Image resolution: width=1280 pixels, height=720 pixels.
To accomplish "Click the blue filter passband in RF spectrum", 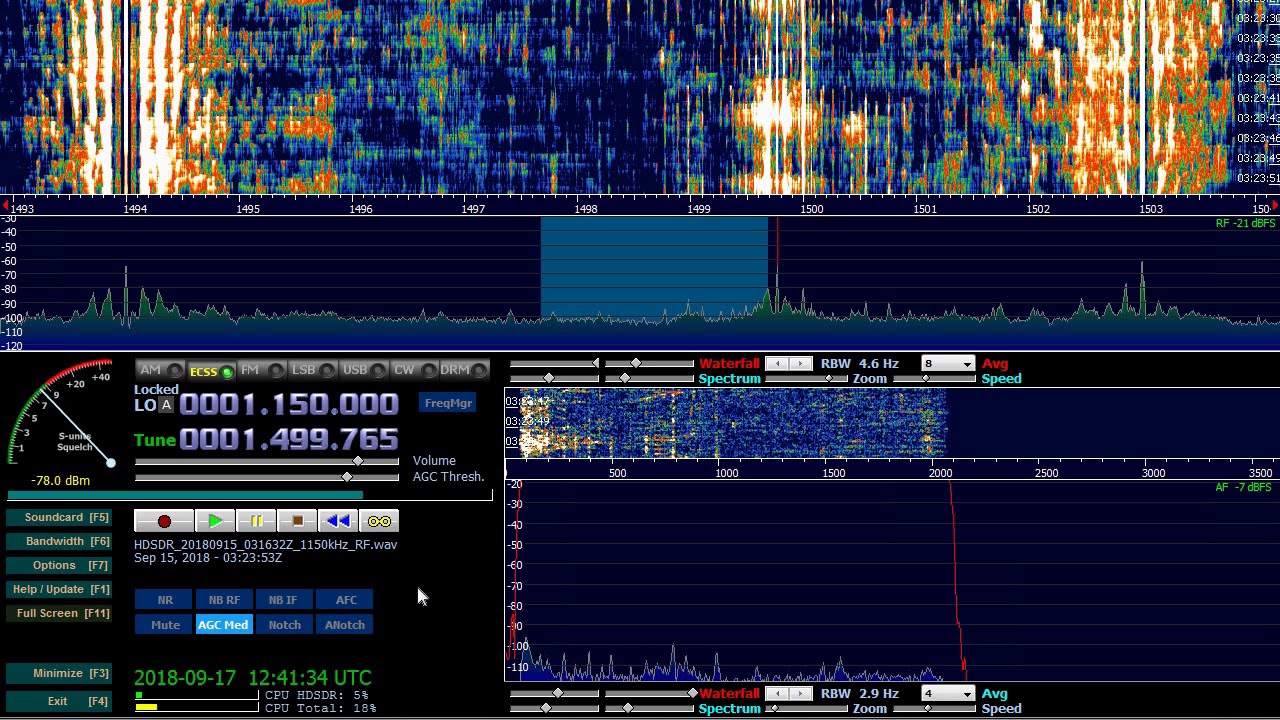I will coord(654,270).
